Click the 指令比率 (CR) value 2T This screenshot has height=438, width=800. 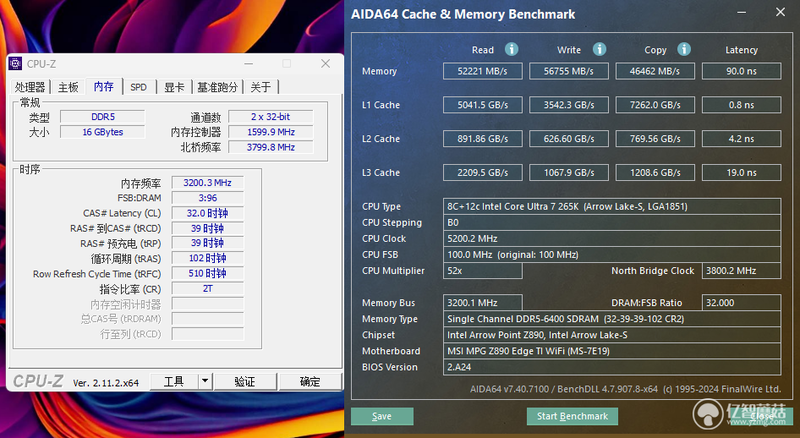207,288
